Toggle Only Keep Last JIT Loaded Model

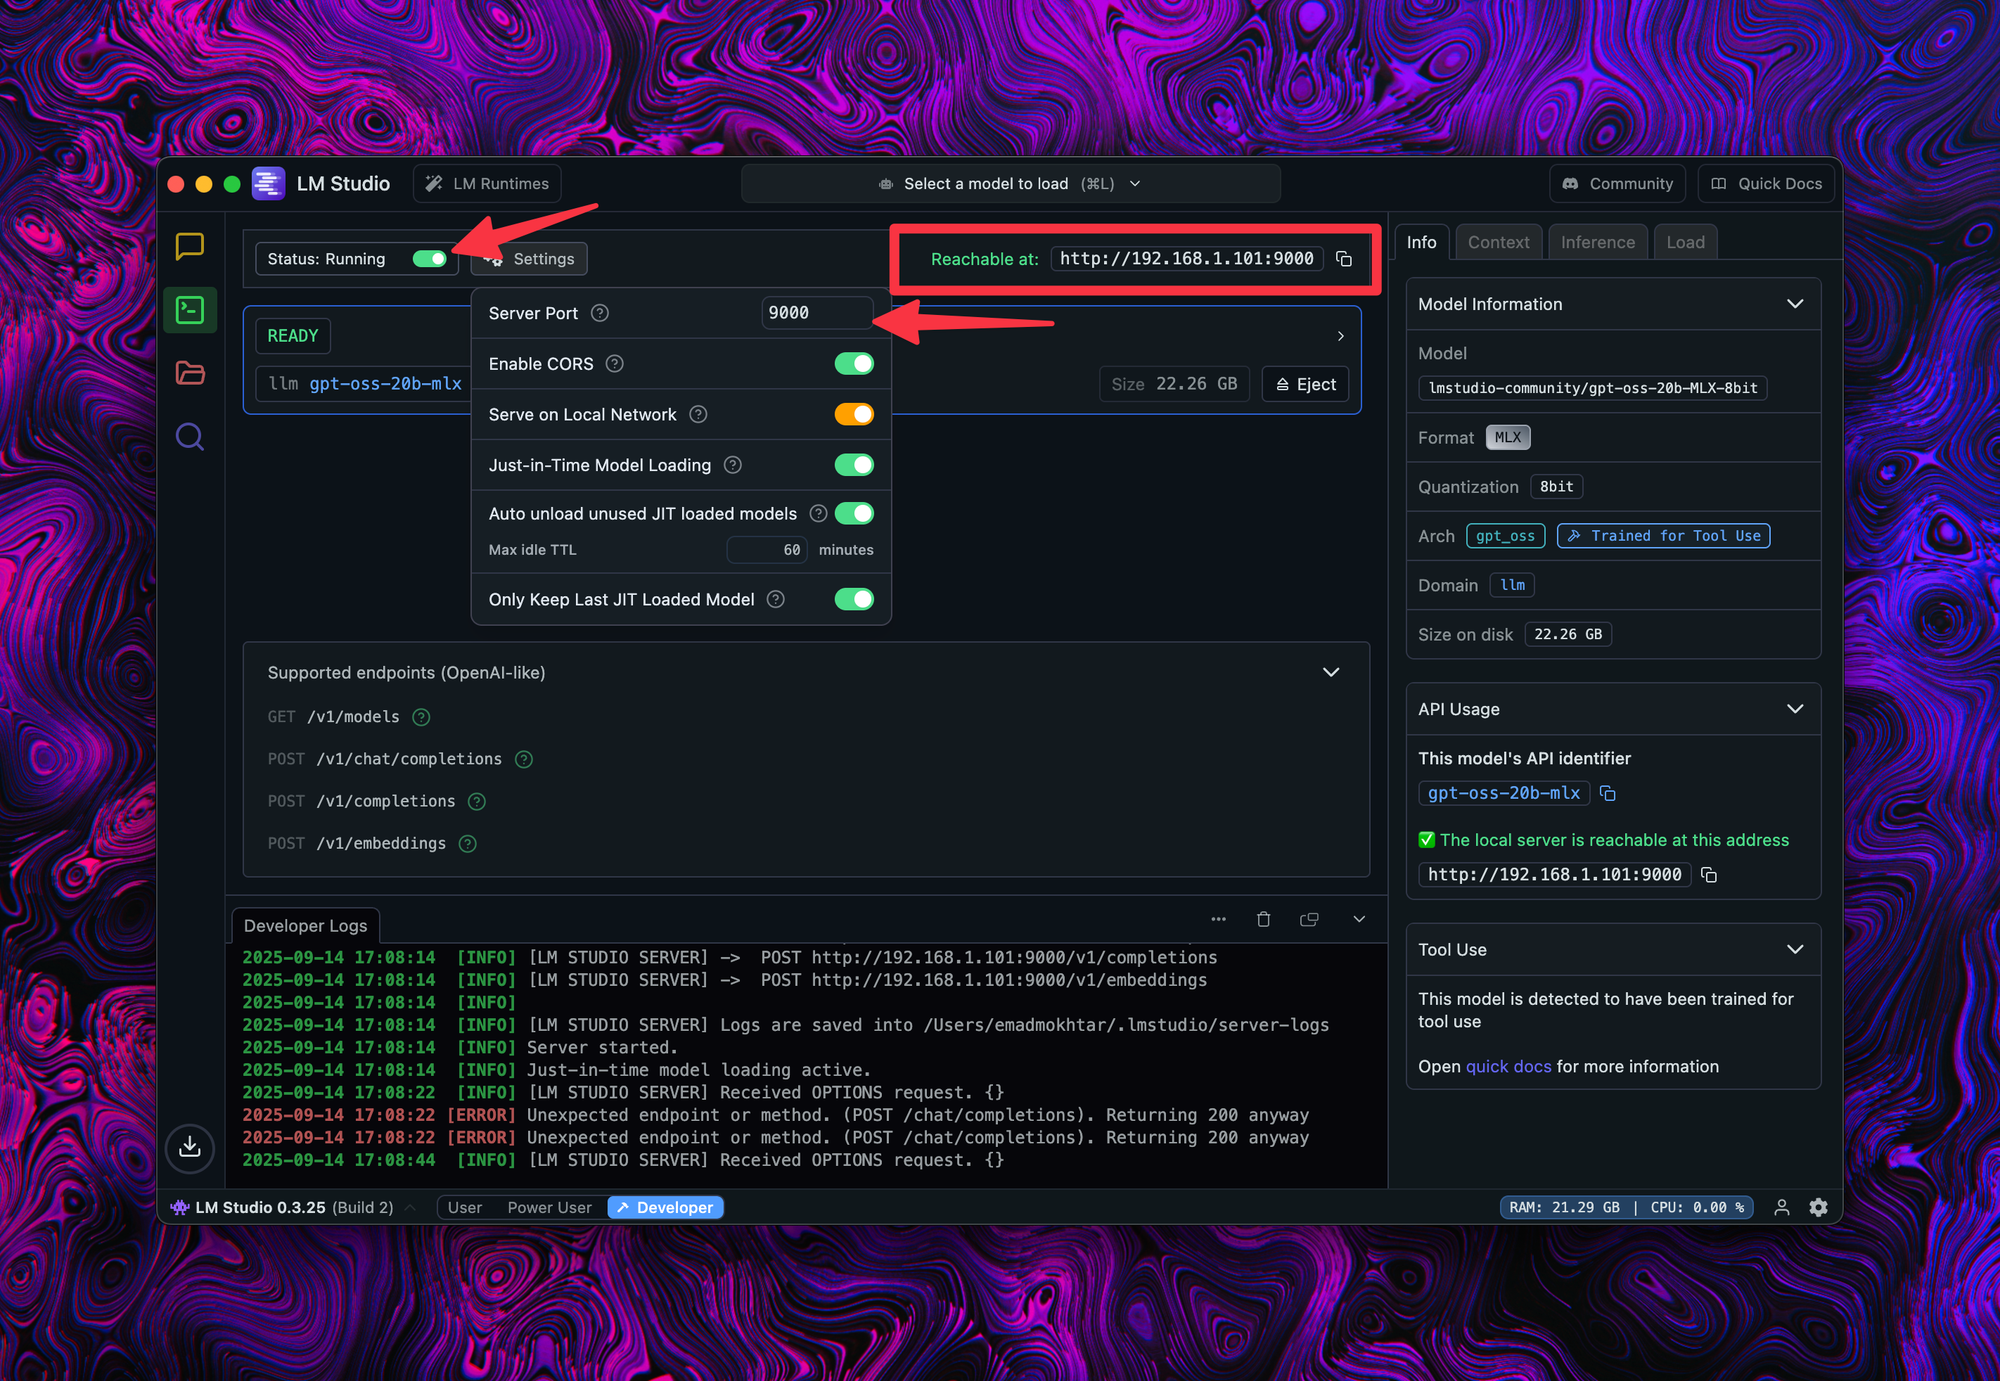point(854,599)
